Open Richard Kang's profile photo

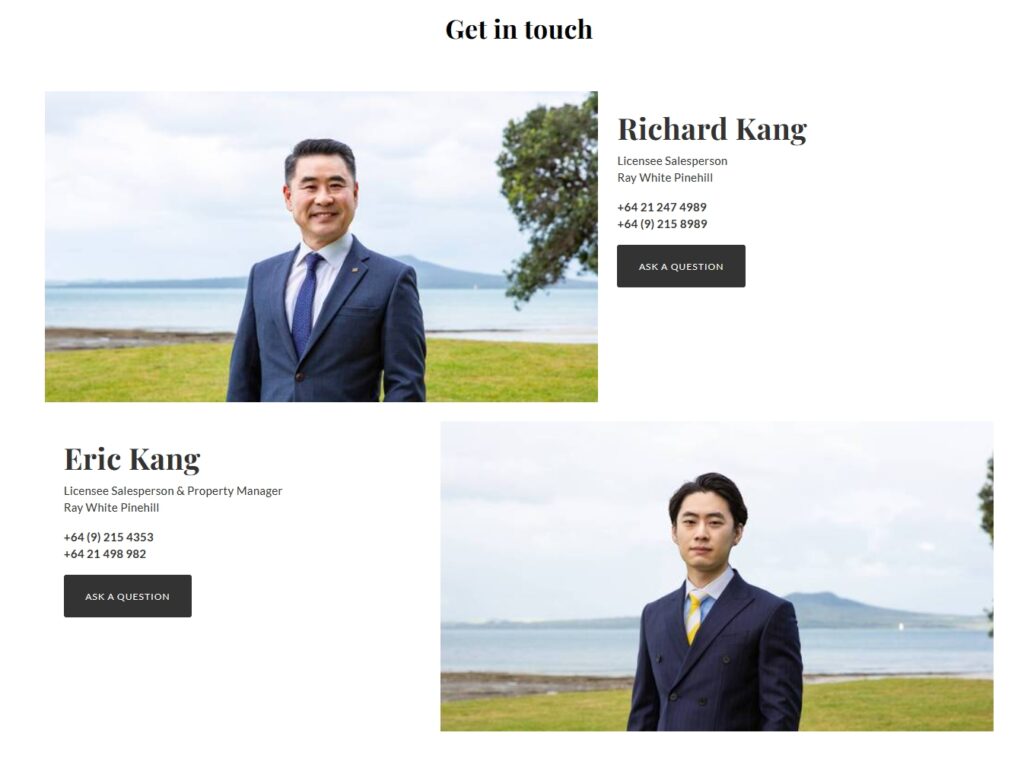click(x=321, y=246)
